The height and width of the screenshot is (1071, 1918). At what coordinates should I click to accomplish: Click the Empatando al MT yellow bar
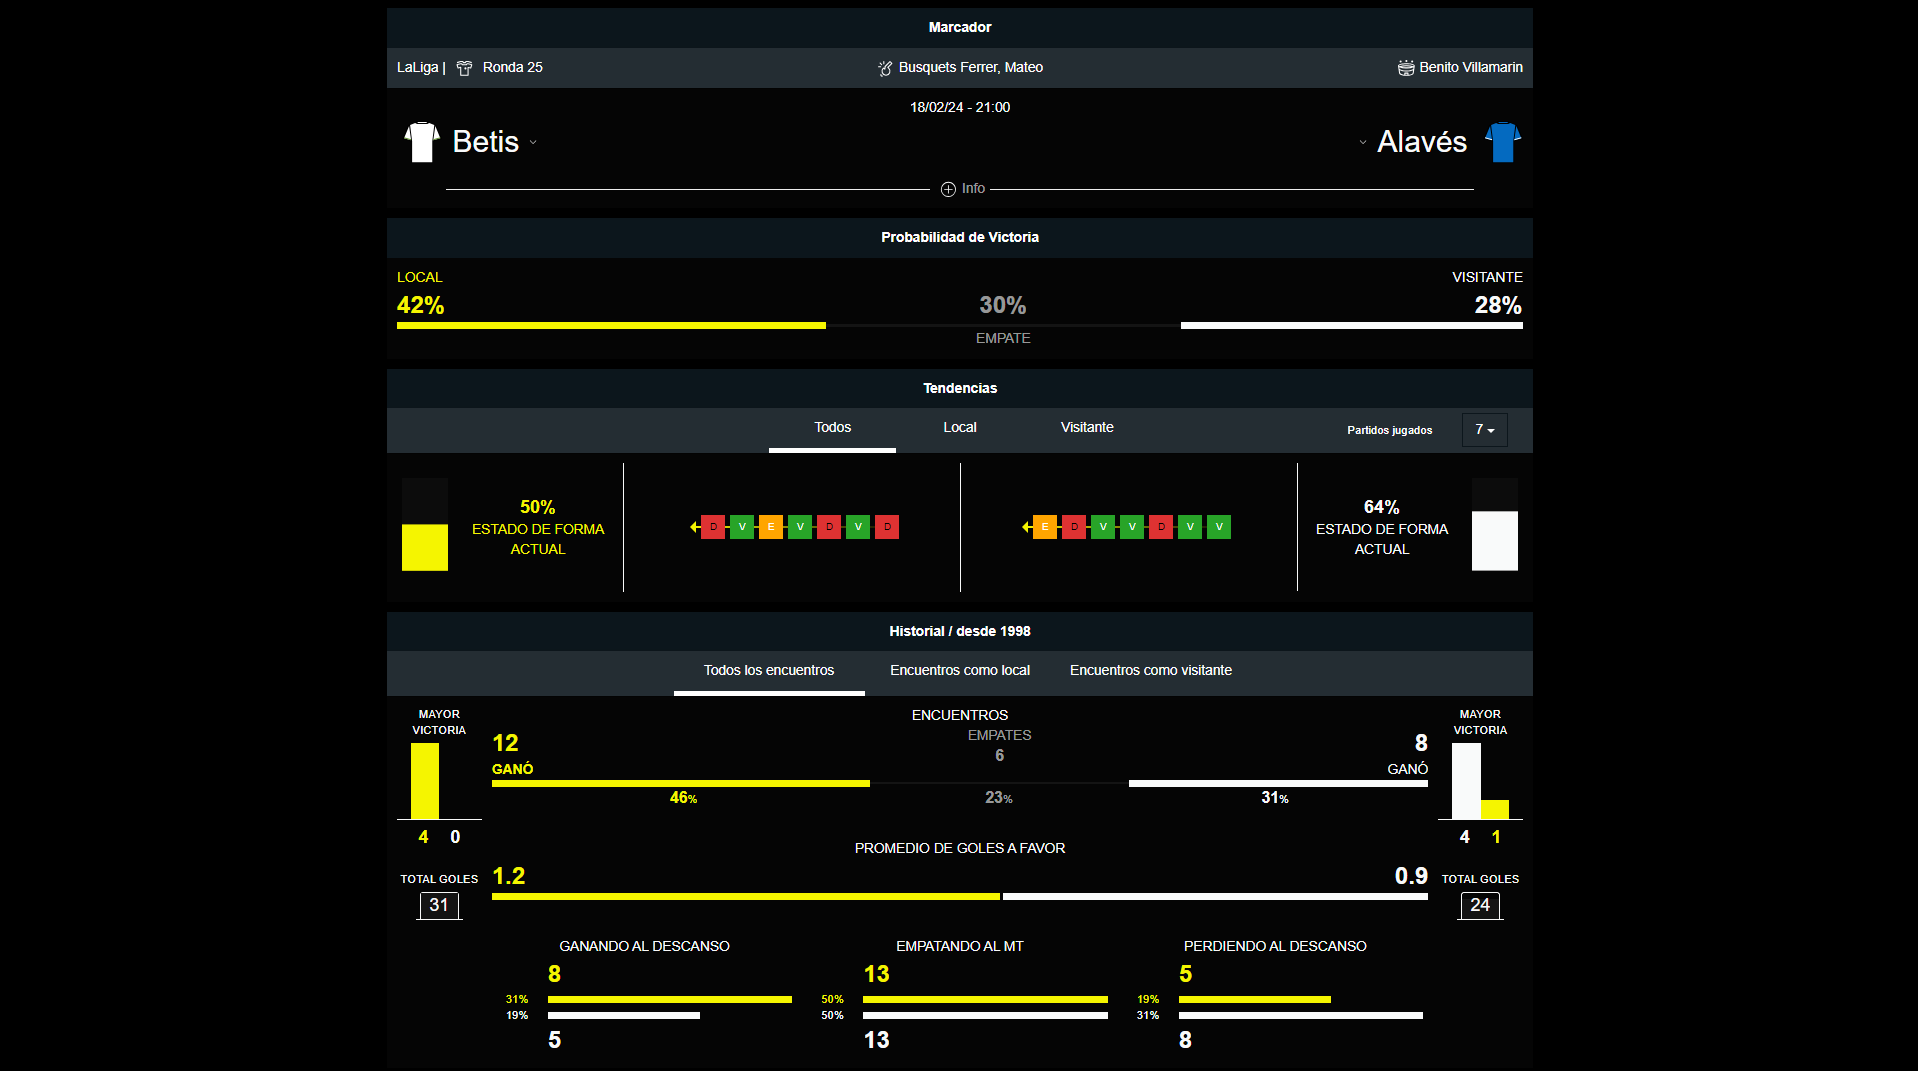986,1000
